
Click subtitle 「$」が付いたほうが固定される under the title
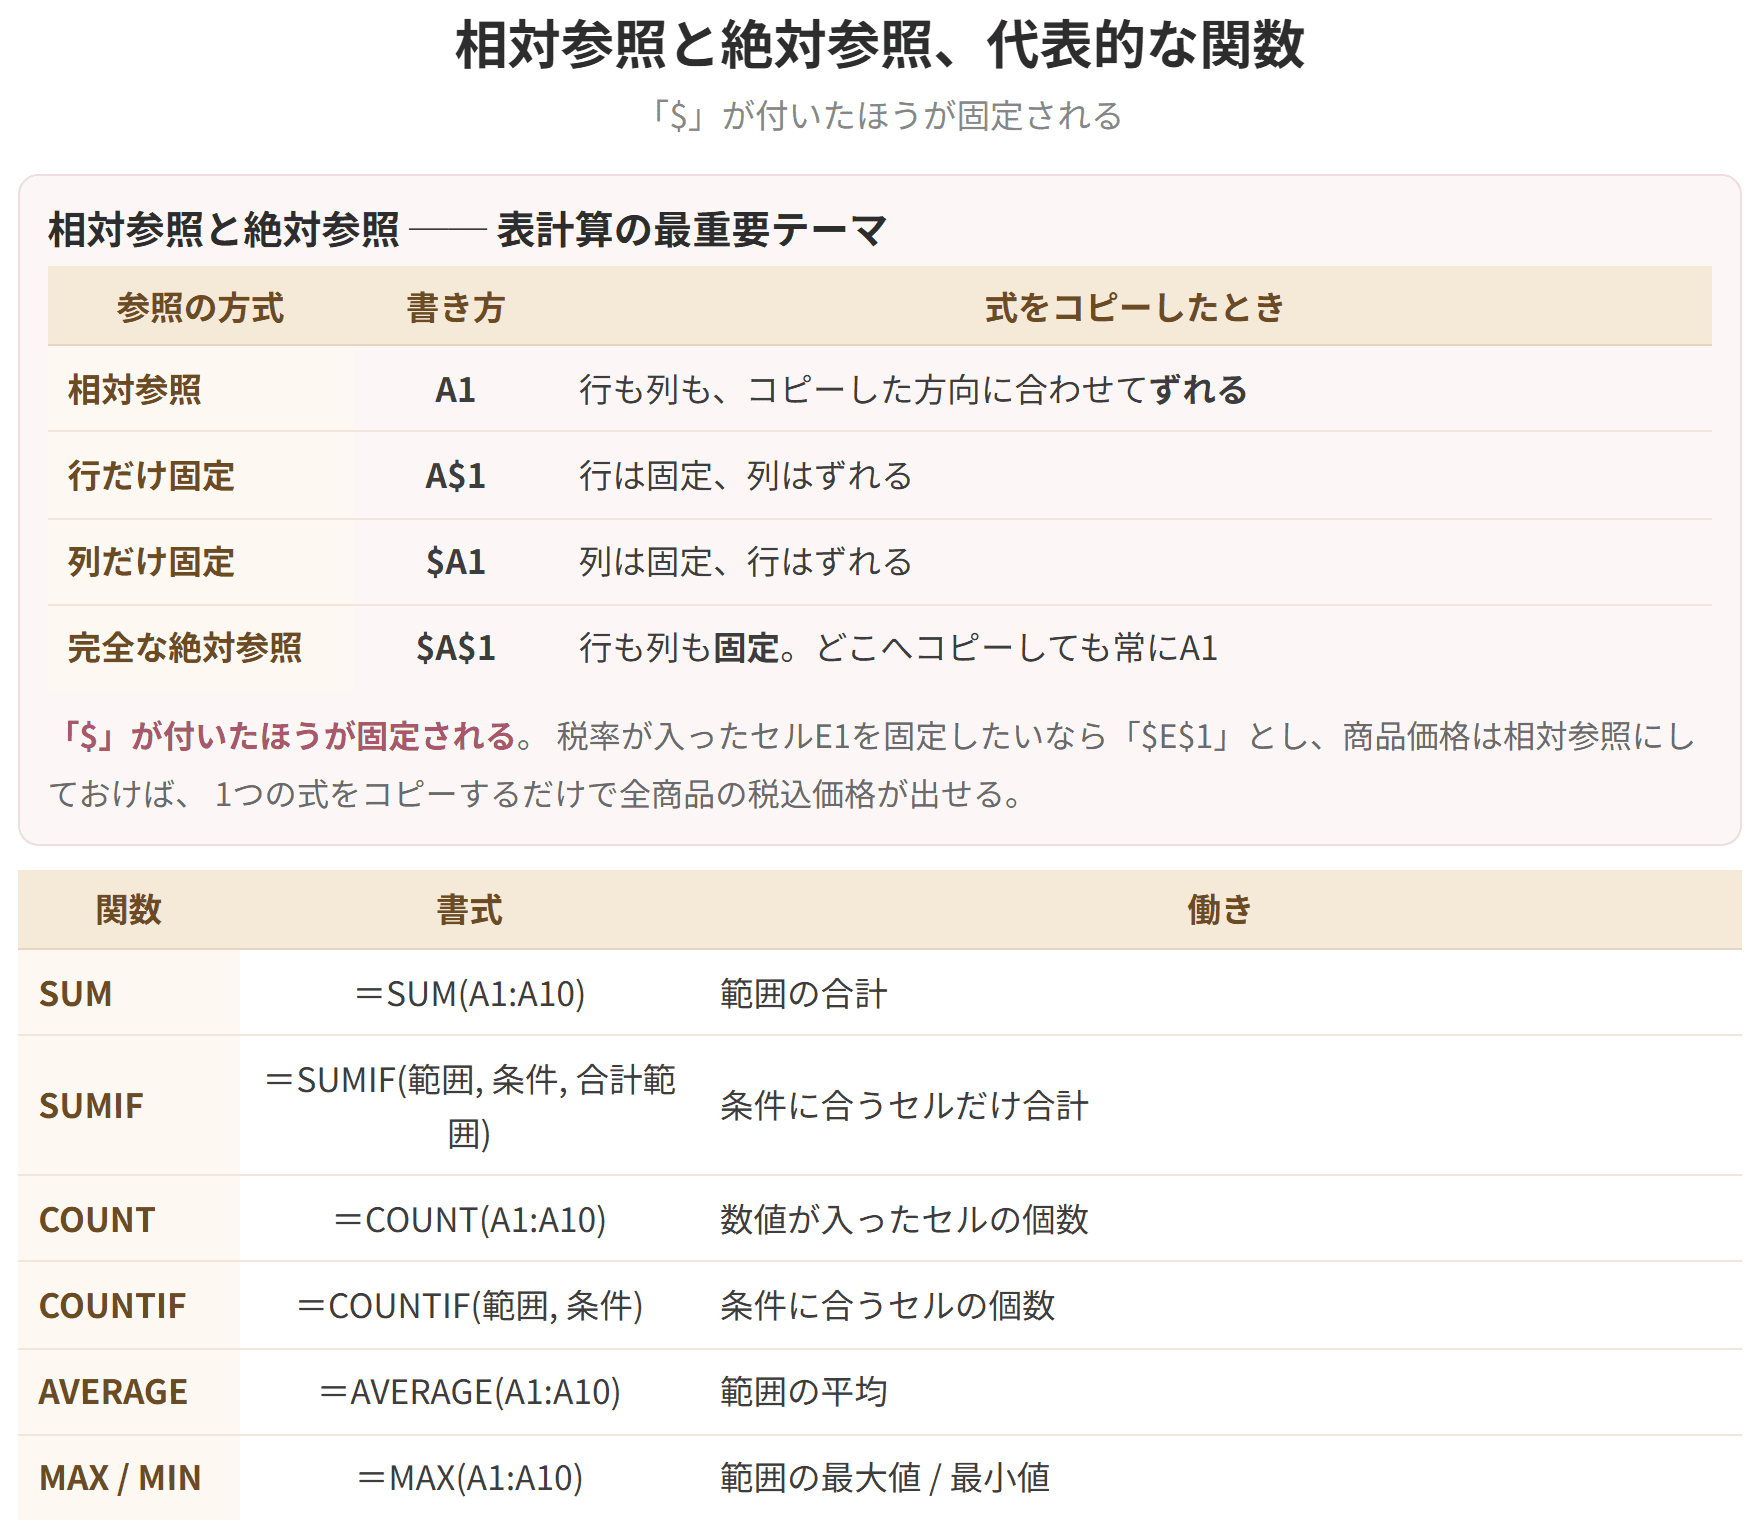885,116
